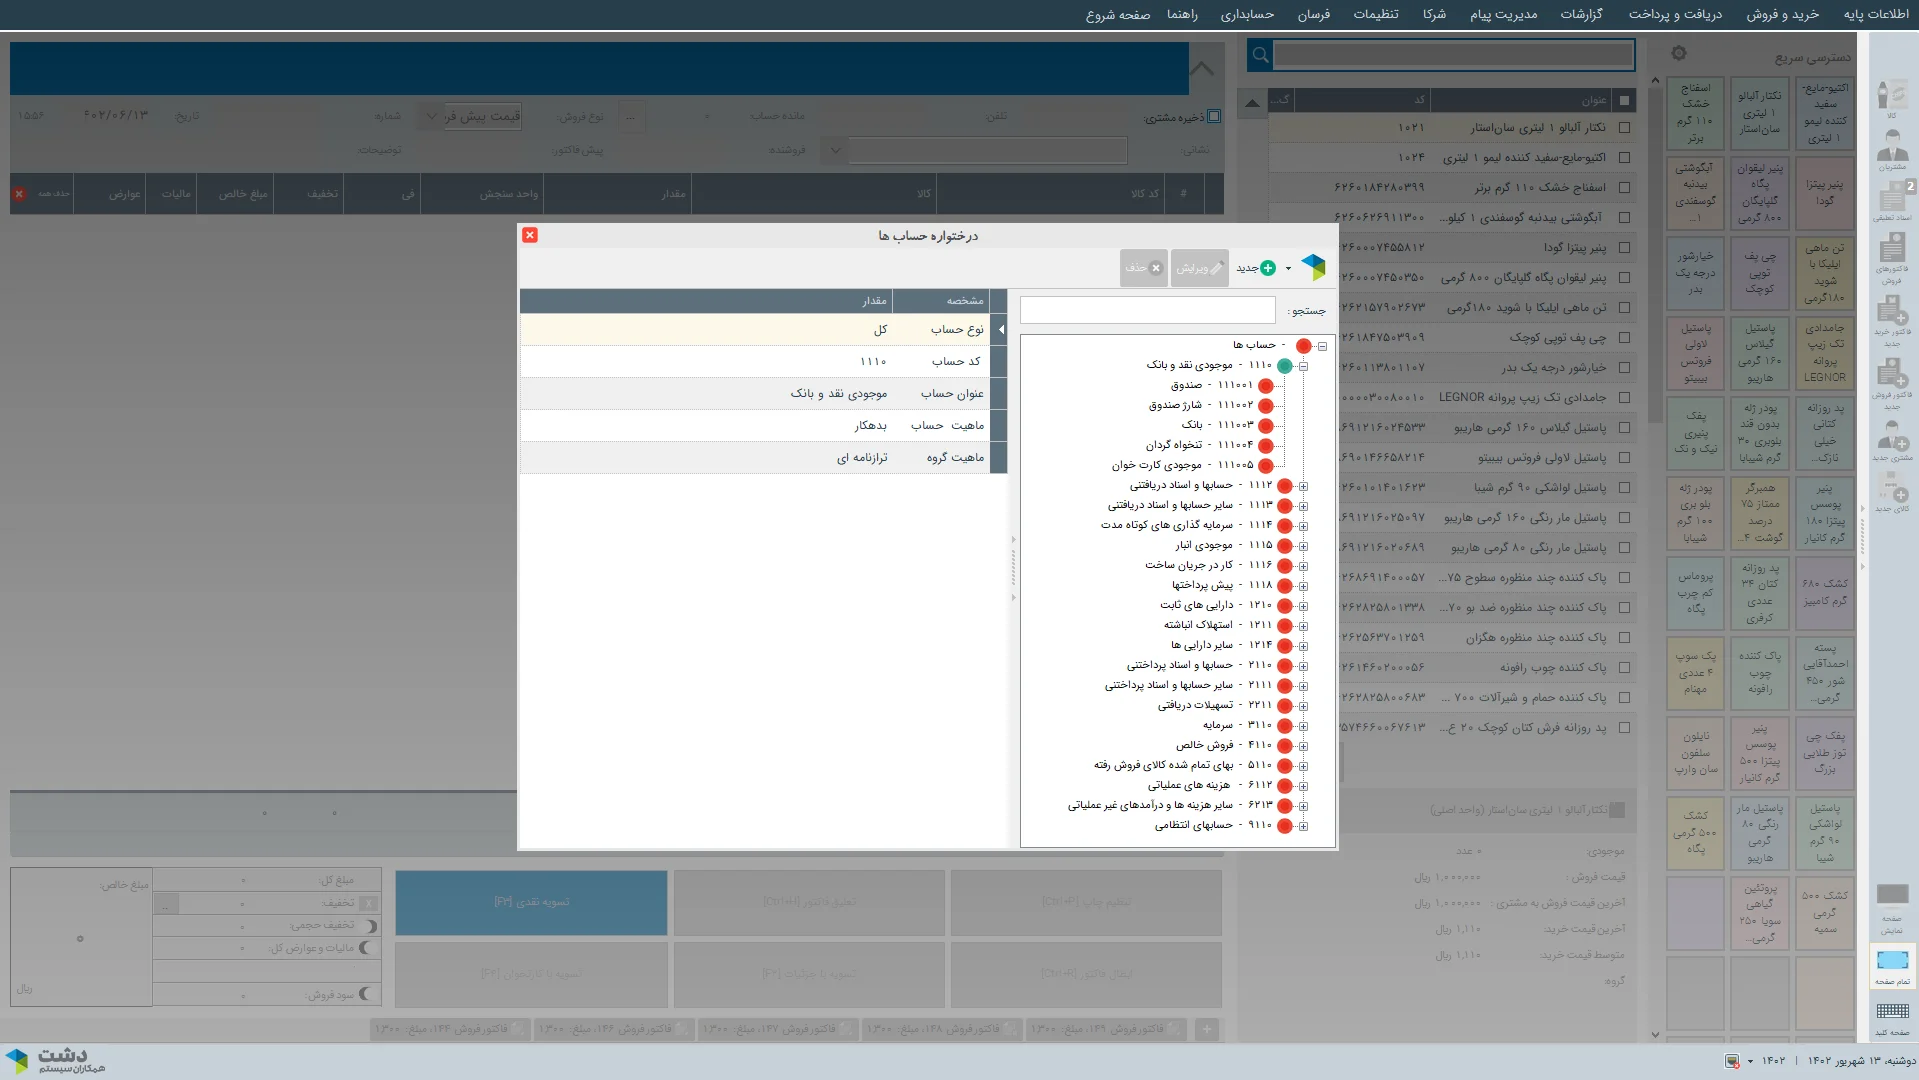This screenshot has width=1919, height=1080.
Task: Open the dropdown arrow next to New button
Action: pos(1288,268)
